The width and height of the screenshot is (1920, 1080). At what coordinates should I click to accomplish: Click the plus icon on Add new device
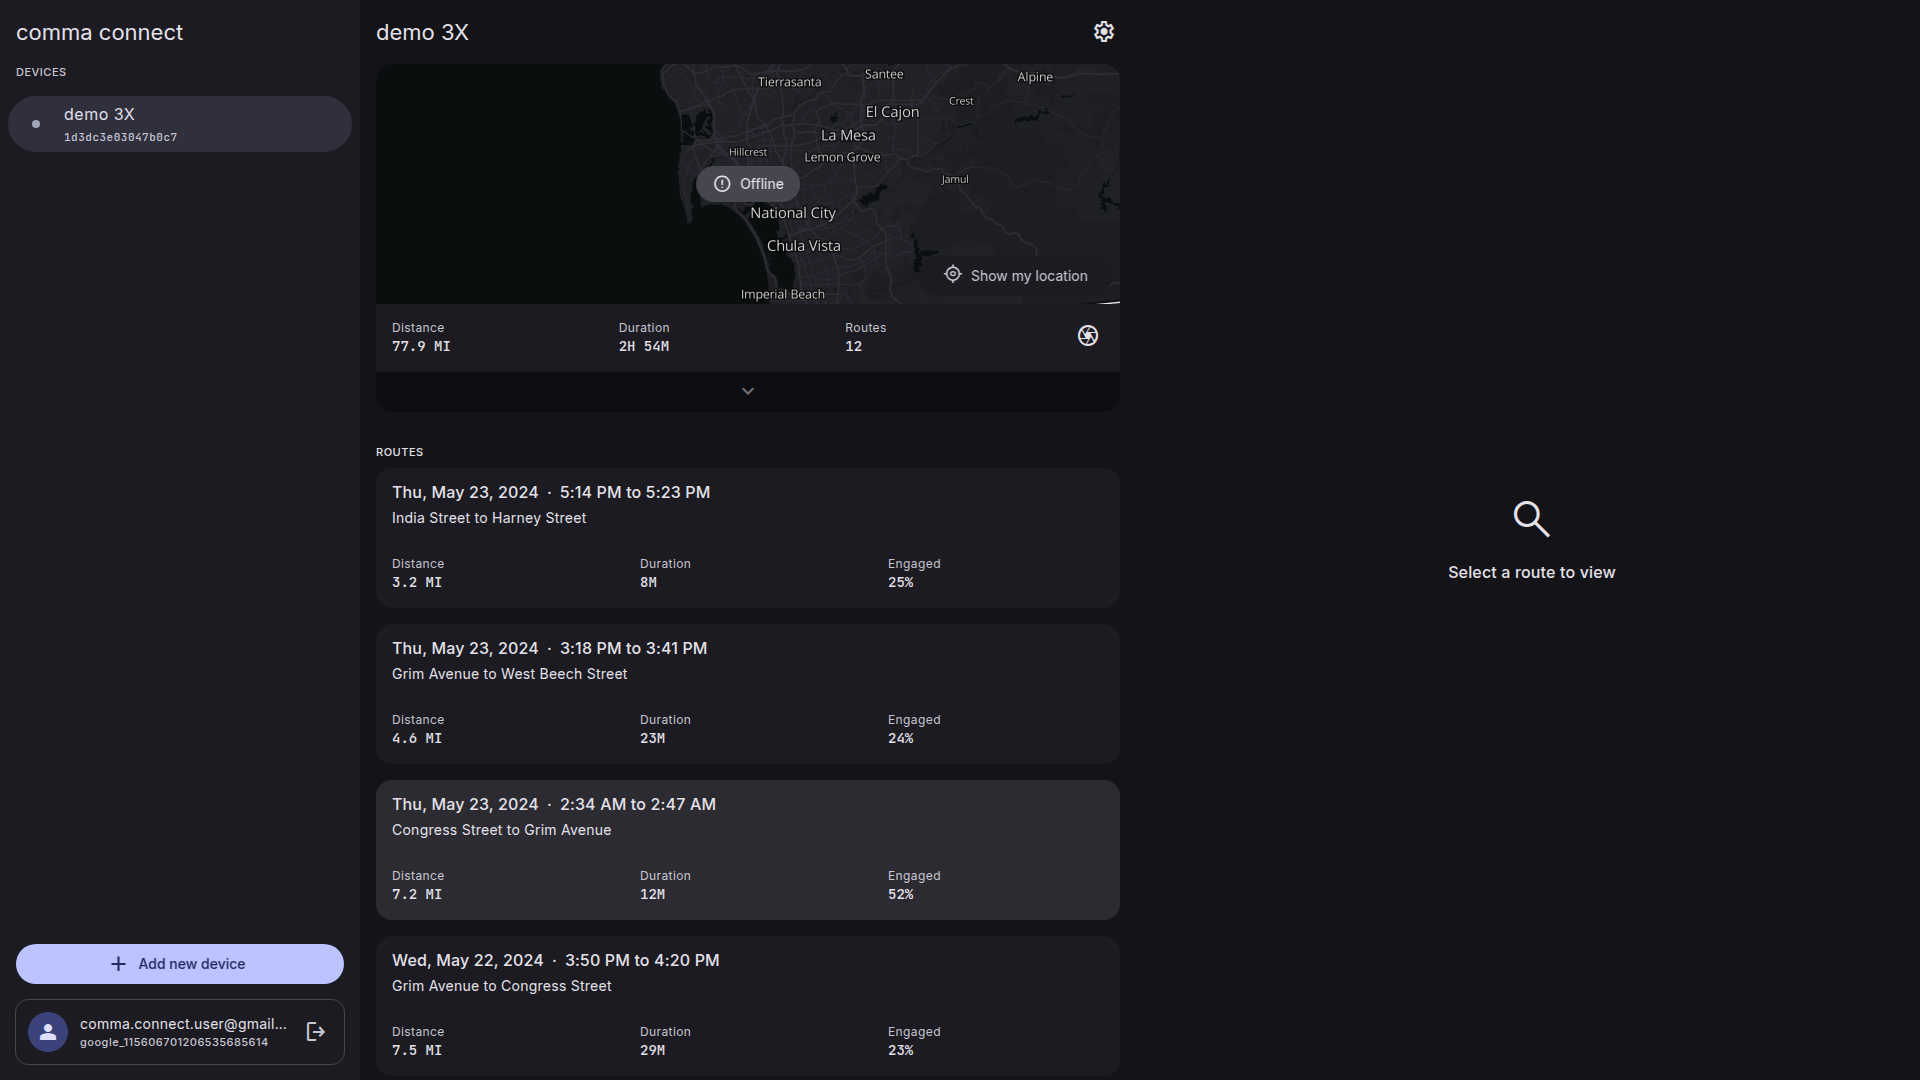pos(118,964)
